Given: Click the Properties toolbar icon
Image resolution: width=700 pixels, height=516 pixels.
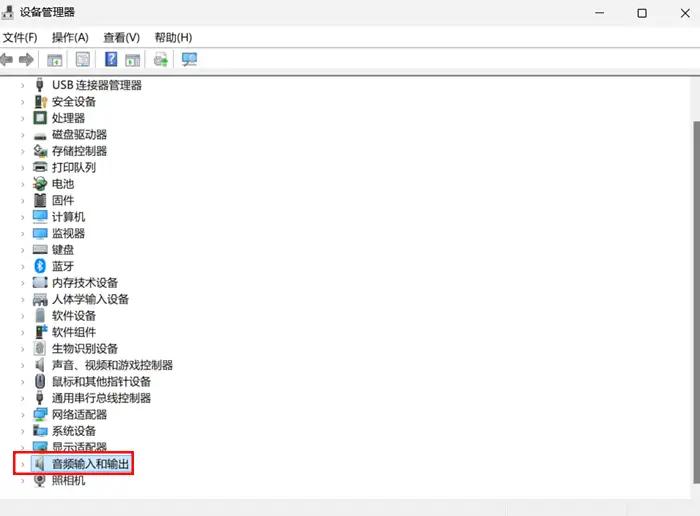Looking at the screenshot, I should (x=82, y=60).
